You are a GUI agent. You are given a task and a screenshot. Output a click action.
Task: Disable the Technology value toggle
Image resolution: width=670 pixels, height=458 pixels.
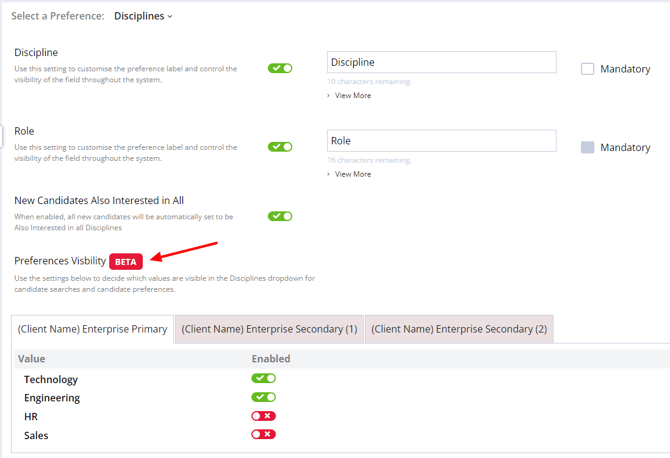(x=263, y=379)
